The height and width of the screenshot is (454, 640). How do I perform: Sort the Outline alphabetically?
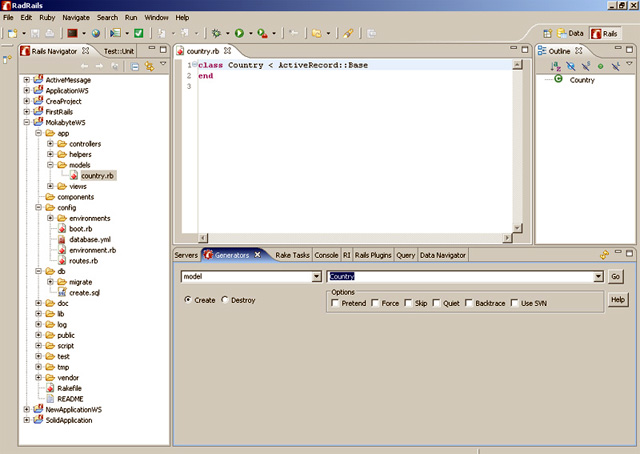555,66
